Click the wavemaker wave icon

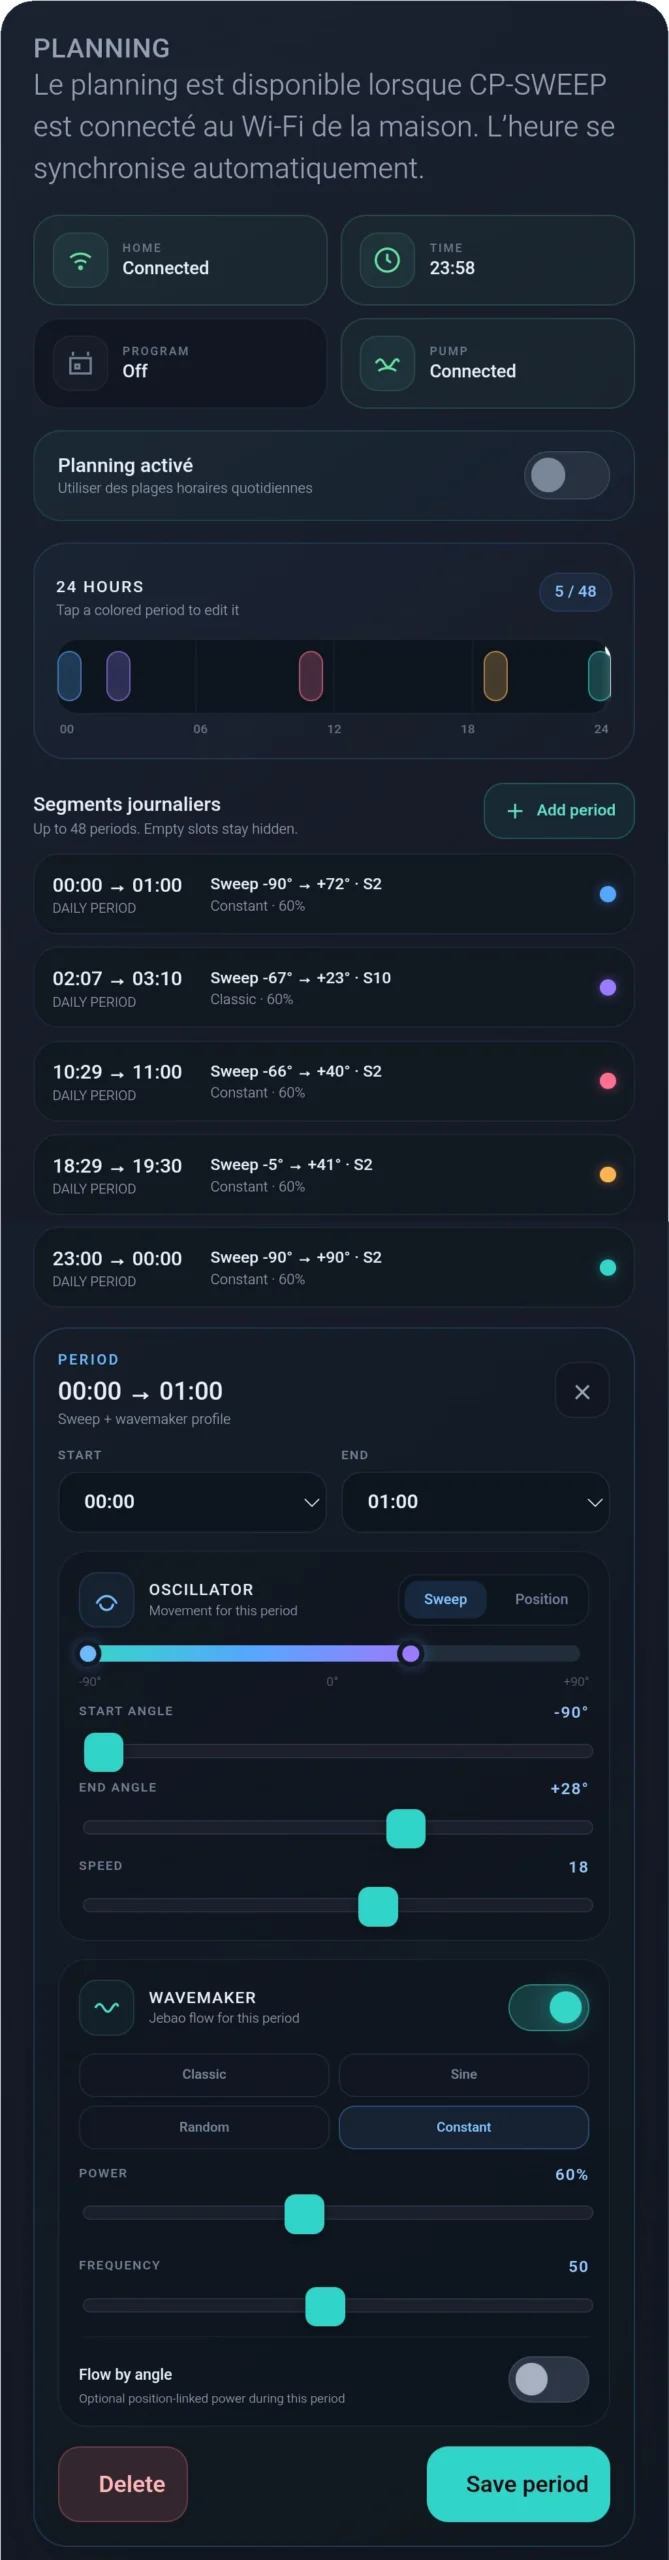coord(106,2007)
